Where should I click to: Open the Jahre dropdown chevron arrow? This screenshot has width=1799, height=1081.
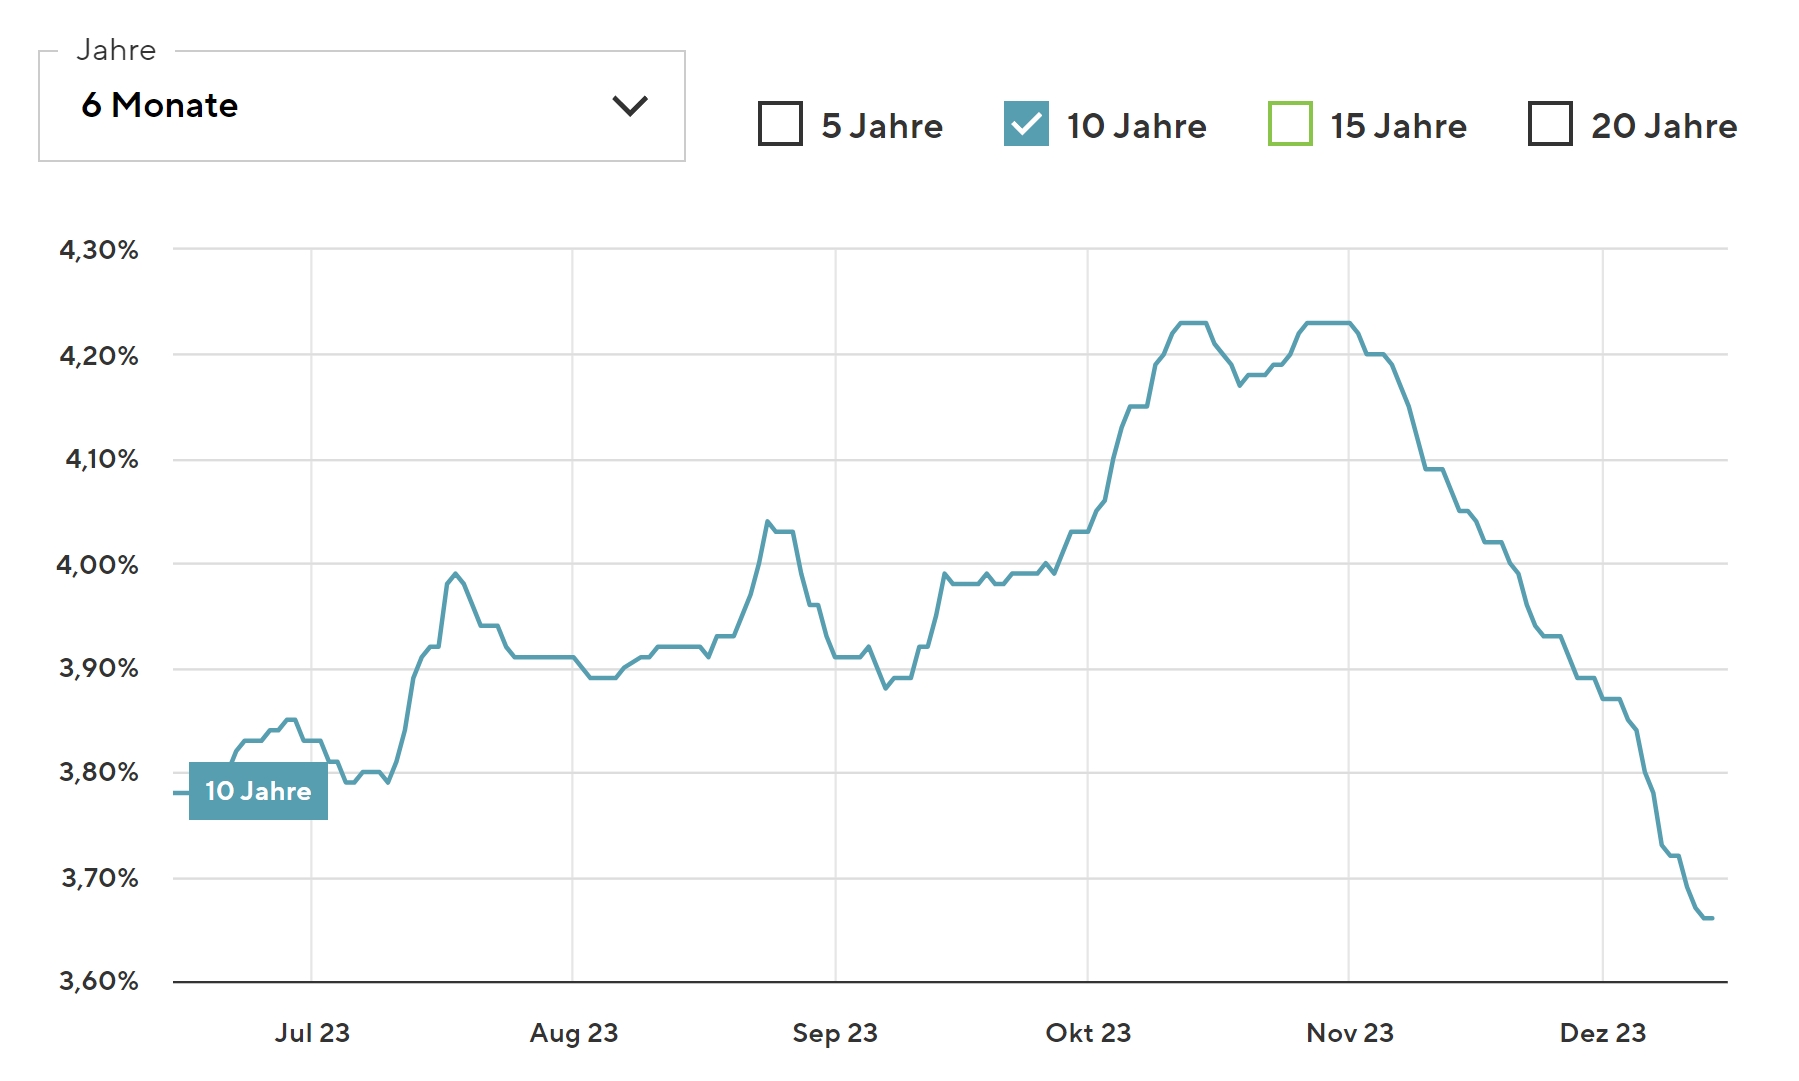tap(629, 106)
